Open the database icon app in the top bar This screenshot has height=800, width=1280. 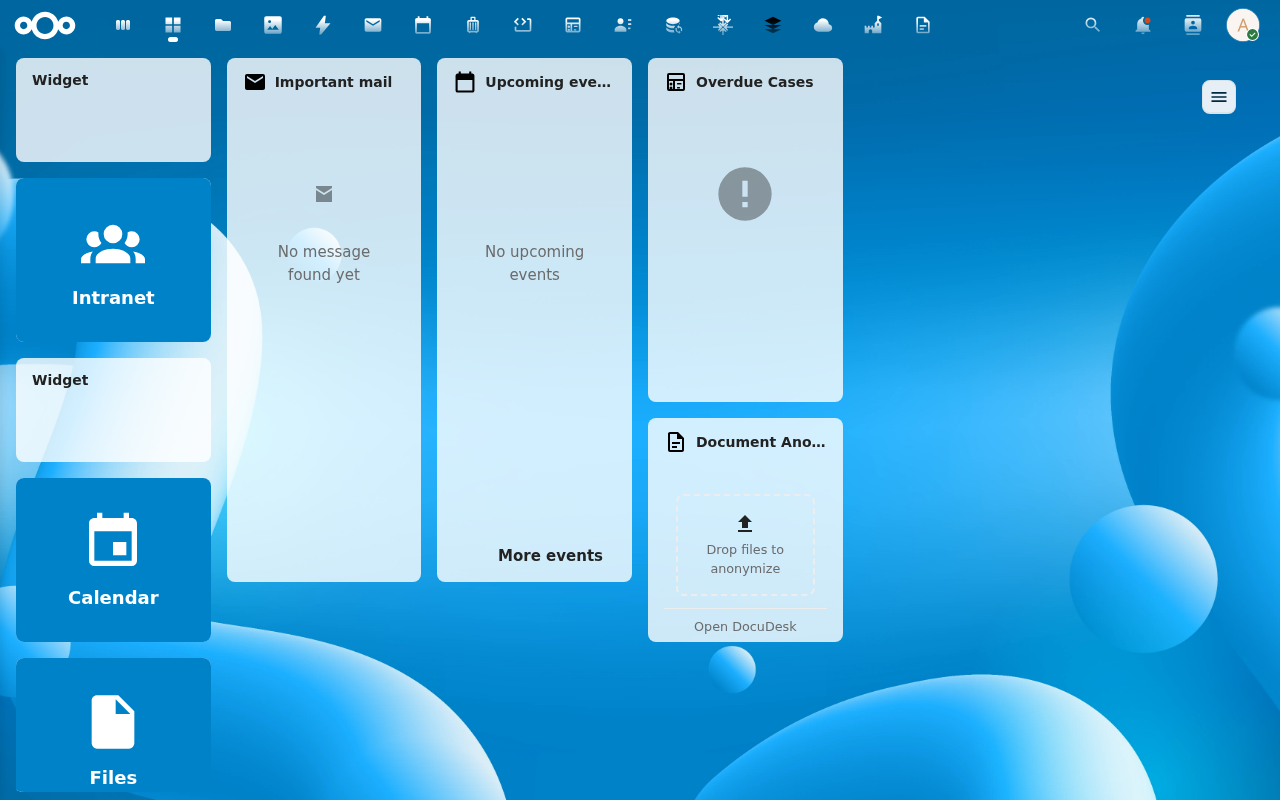pos(673,25)
